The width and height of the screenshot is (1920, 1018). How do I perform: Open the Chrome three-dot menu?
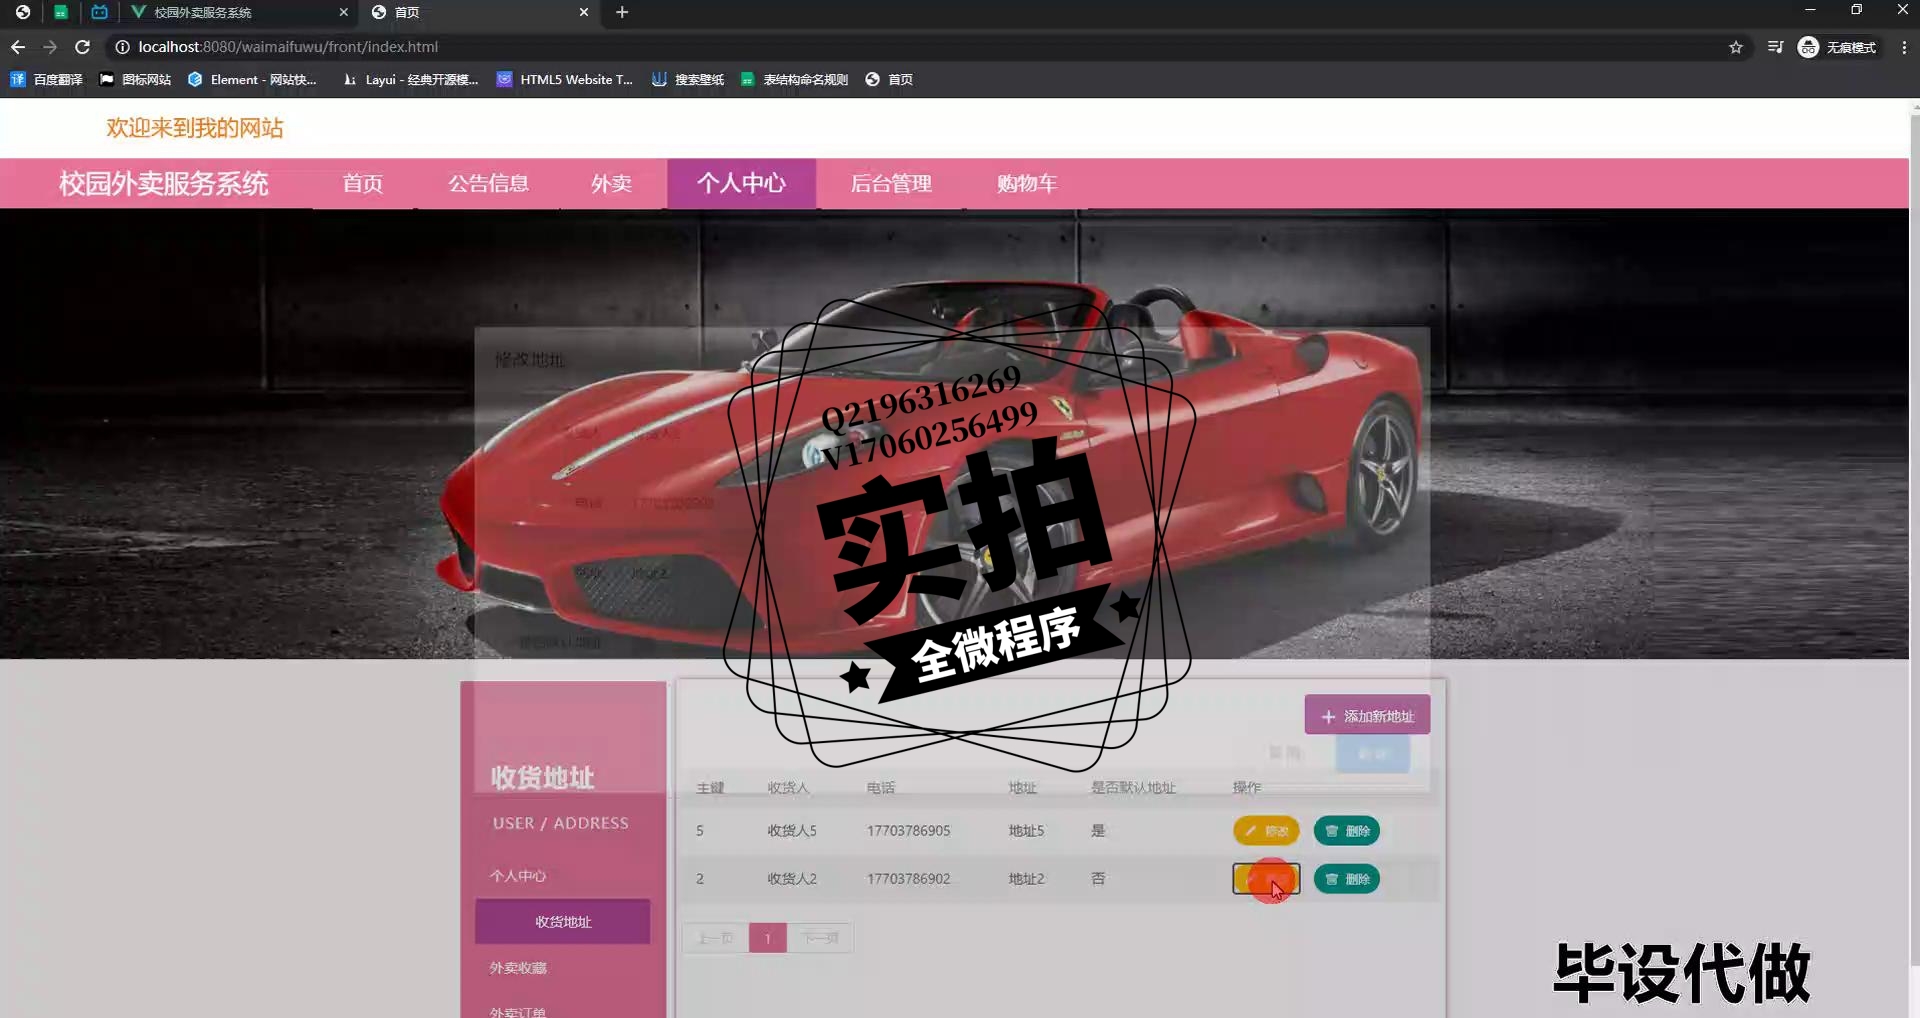[x=1904, y=47]
